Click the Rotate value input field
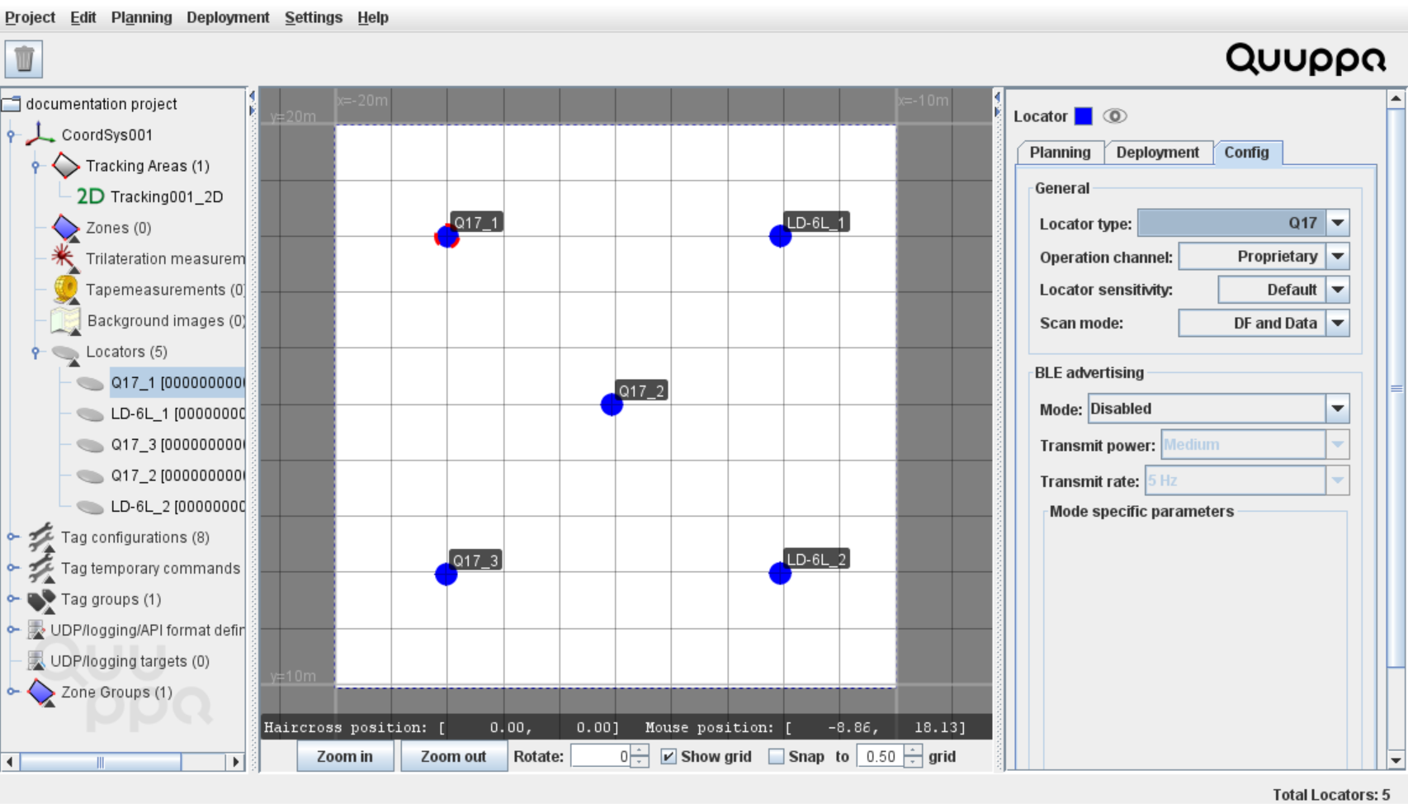The width and height of the screenshot is (1408, 804). 600,756
